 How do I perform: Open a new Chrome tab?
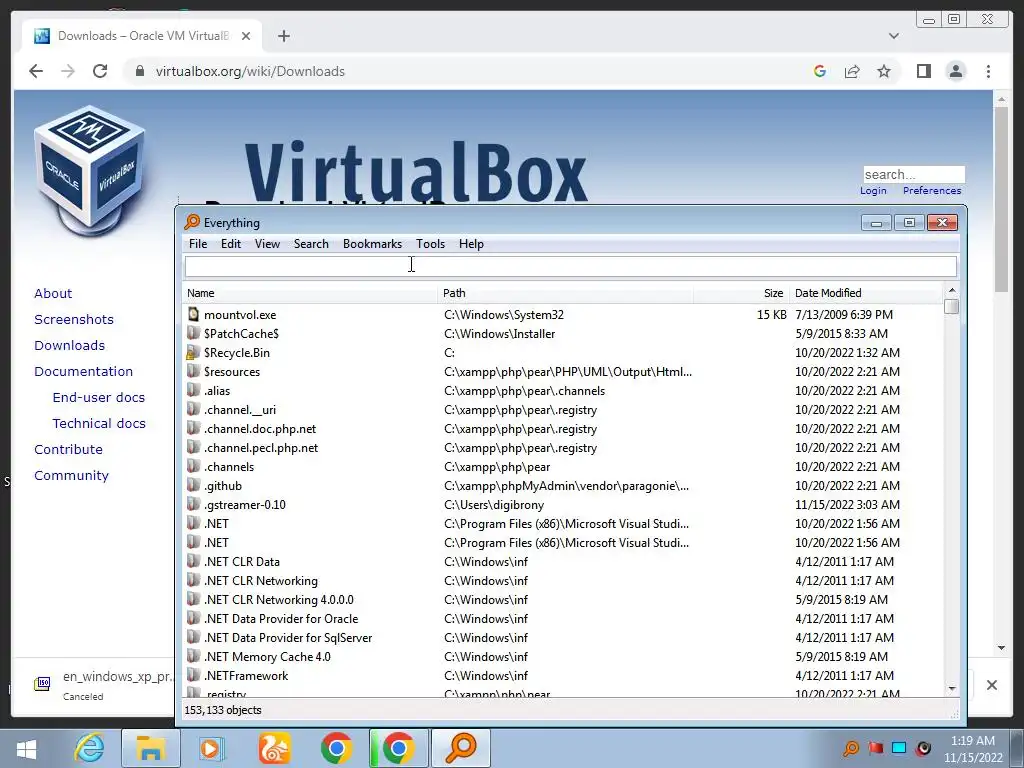pos(283,36)
